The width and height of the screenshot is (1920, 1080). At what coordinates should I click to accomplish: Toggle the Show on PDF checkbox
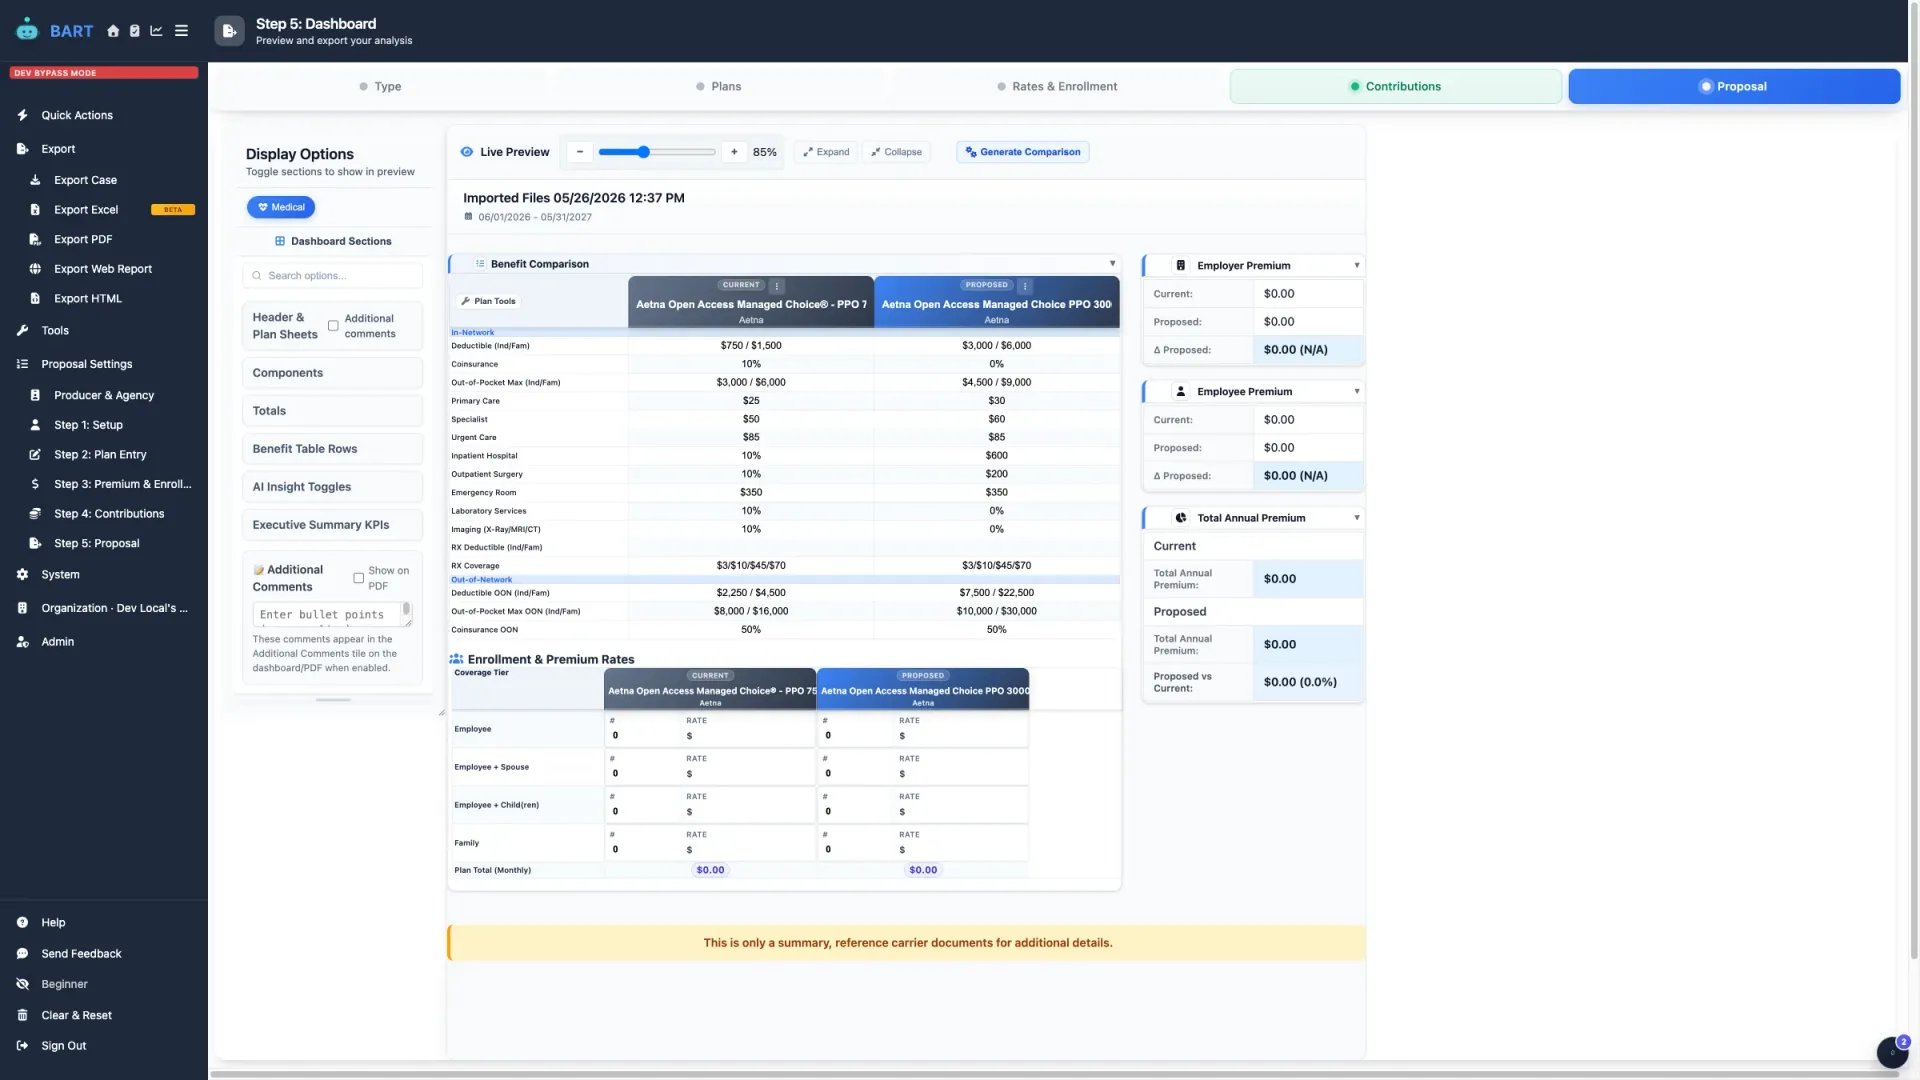[x=358, y=578]
